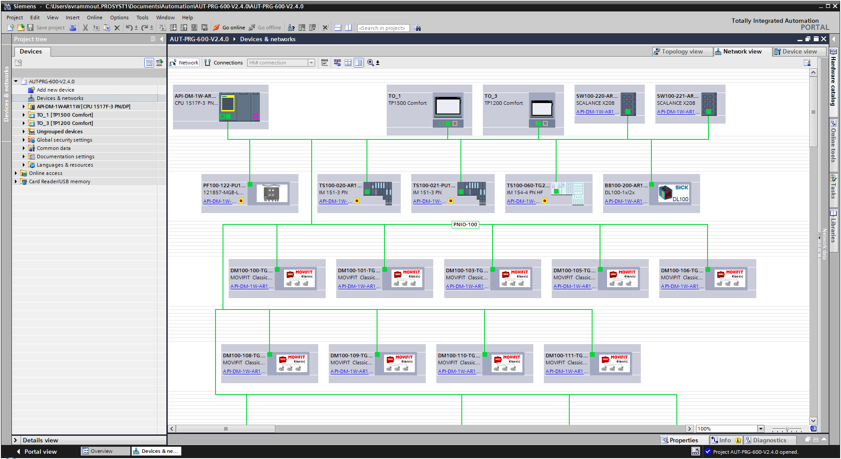Click the Redo arrow icon

(x=144, y=27)
